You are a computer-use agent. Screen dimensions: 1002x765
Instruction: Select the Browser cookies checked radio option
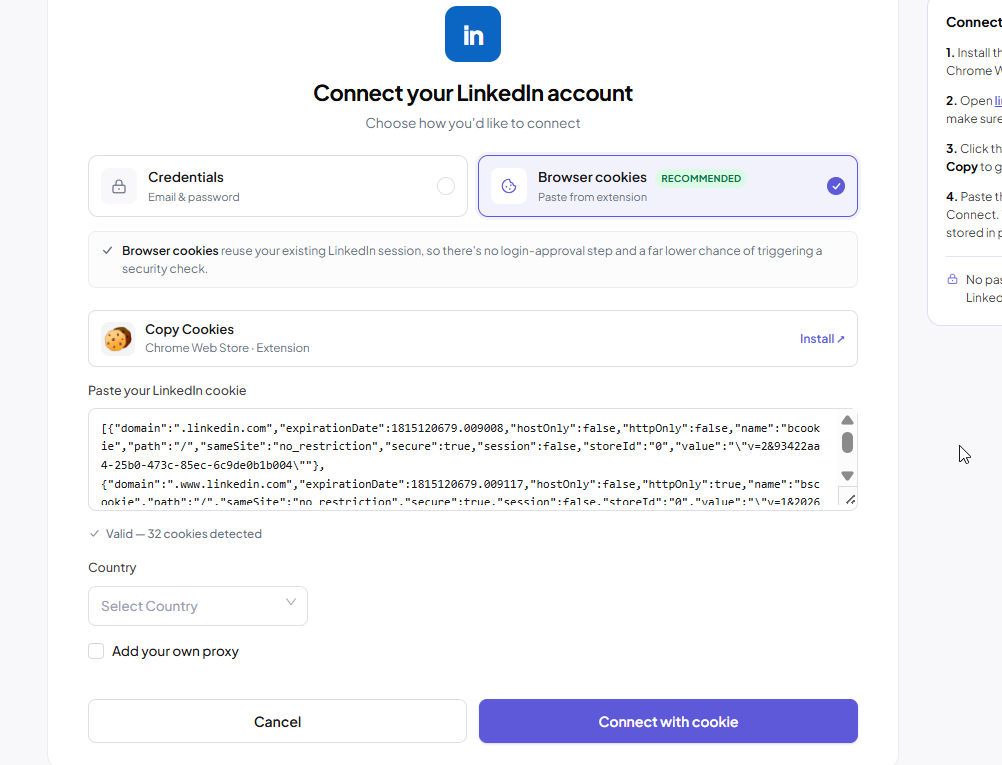coord(836,186)
